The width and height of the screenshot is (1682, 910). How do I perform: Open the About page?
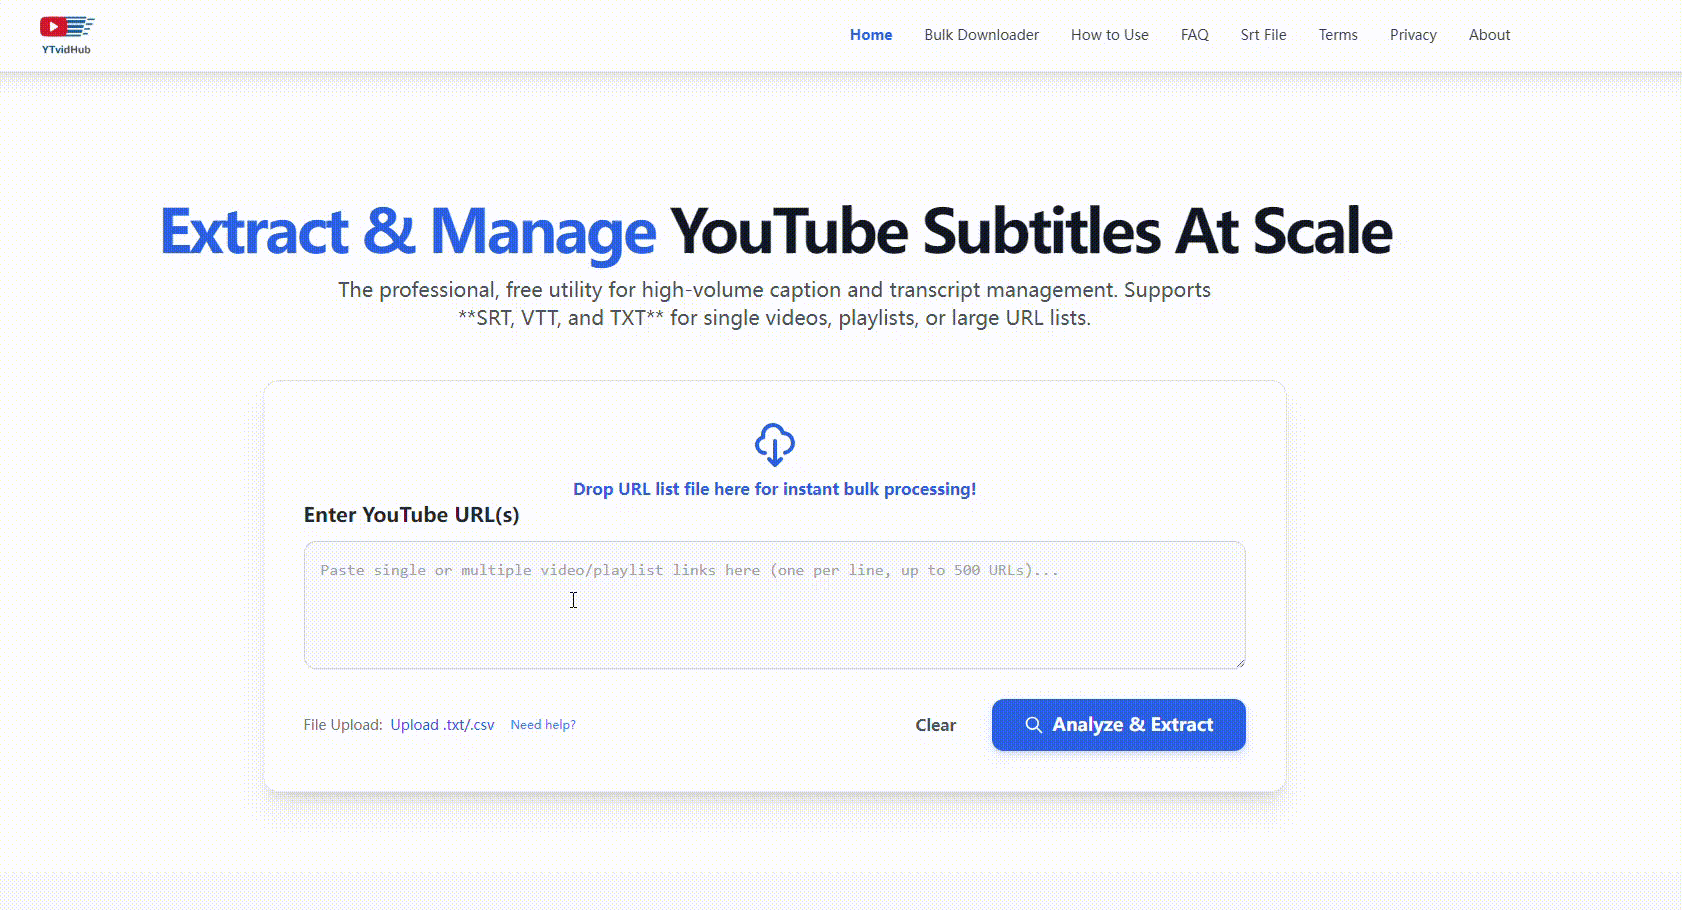click(1489, 34)
